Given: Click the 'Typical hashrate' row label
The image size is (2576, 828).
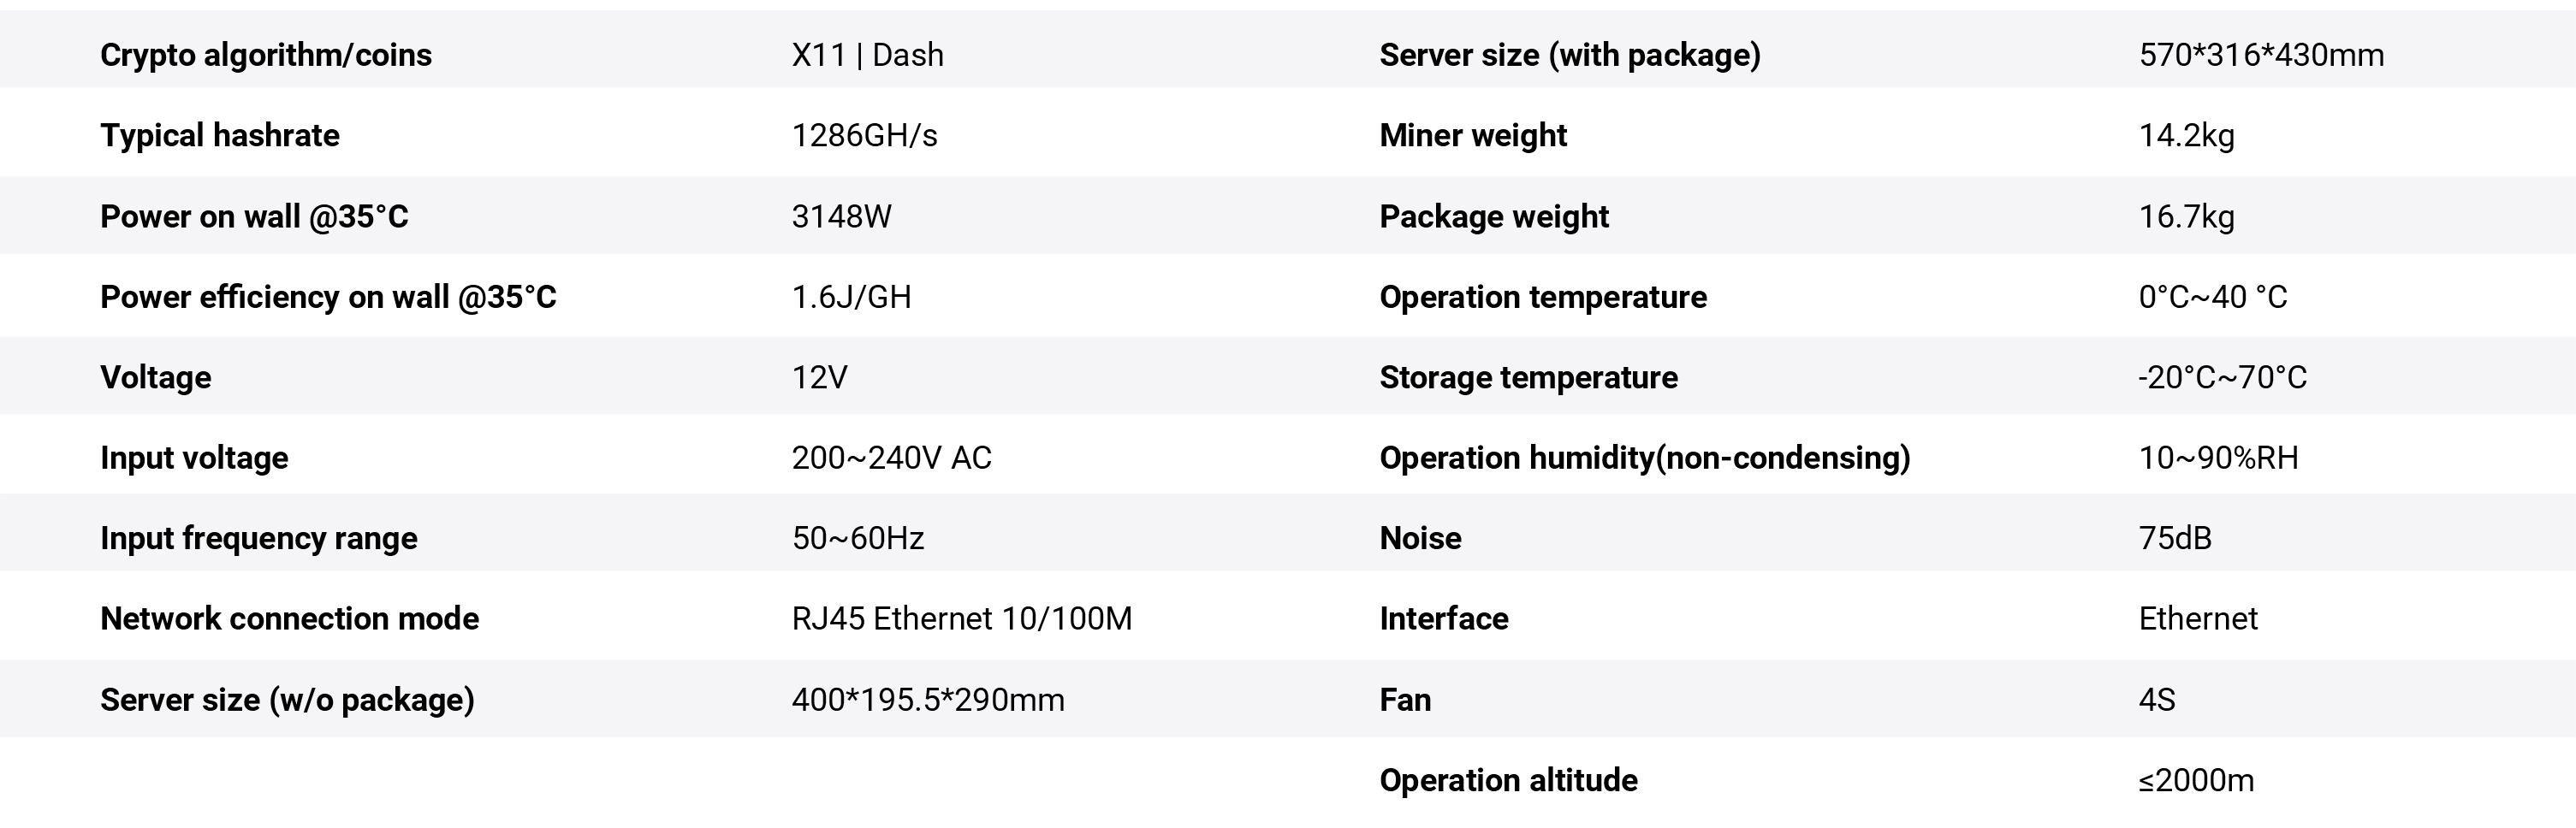Looking at the screenshot, I should pos(219,135).
